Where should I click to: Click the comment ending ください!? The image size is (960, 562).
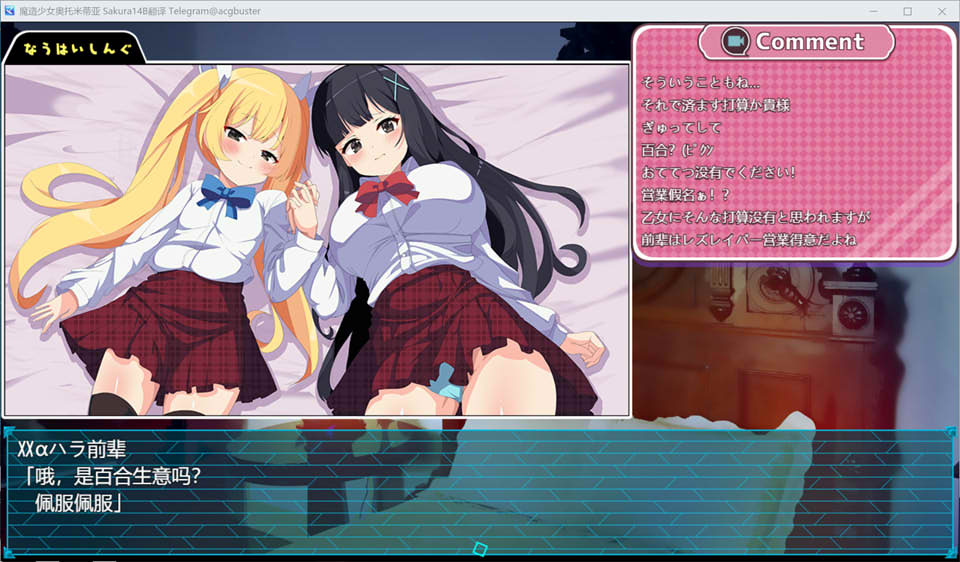coord(718,173)
